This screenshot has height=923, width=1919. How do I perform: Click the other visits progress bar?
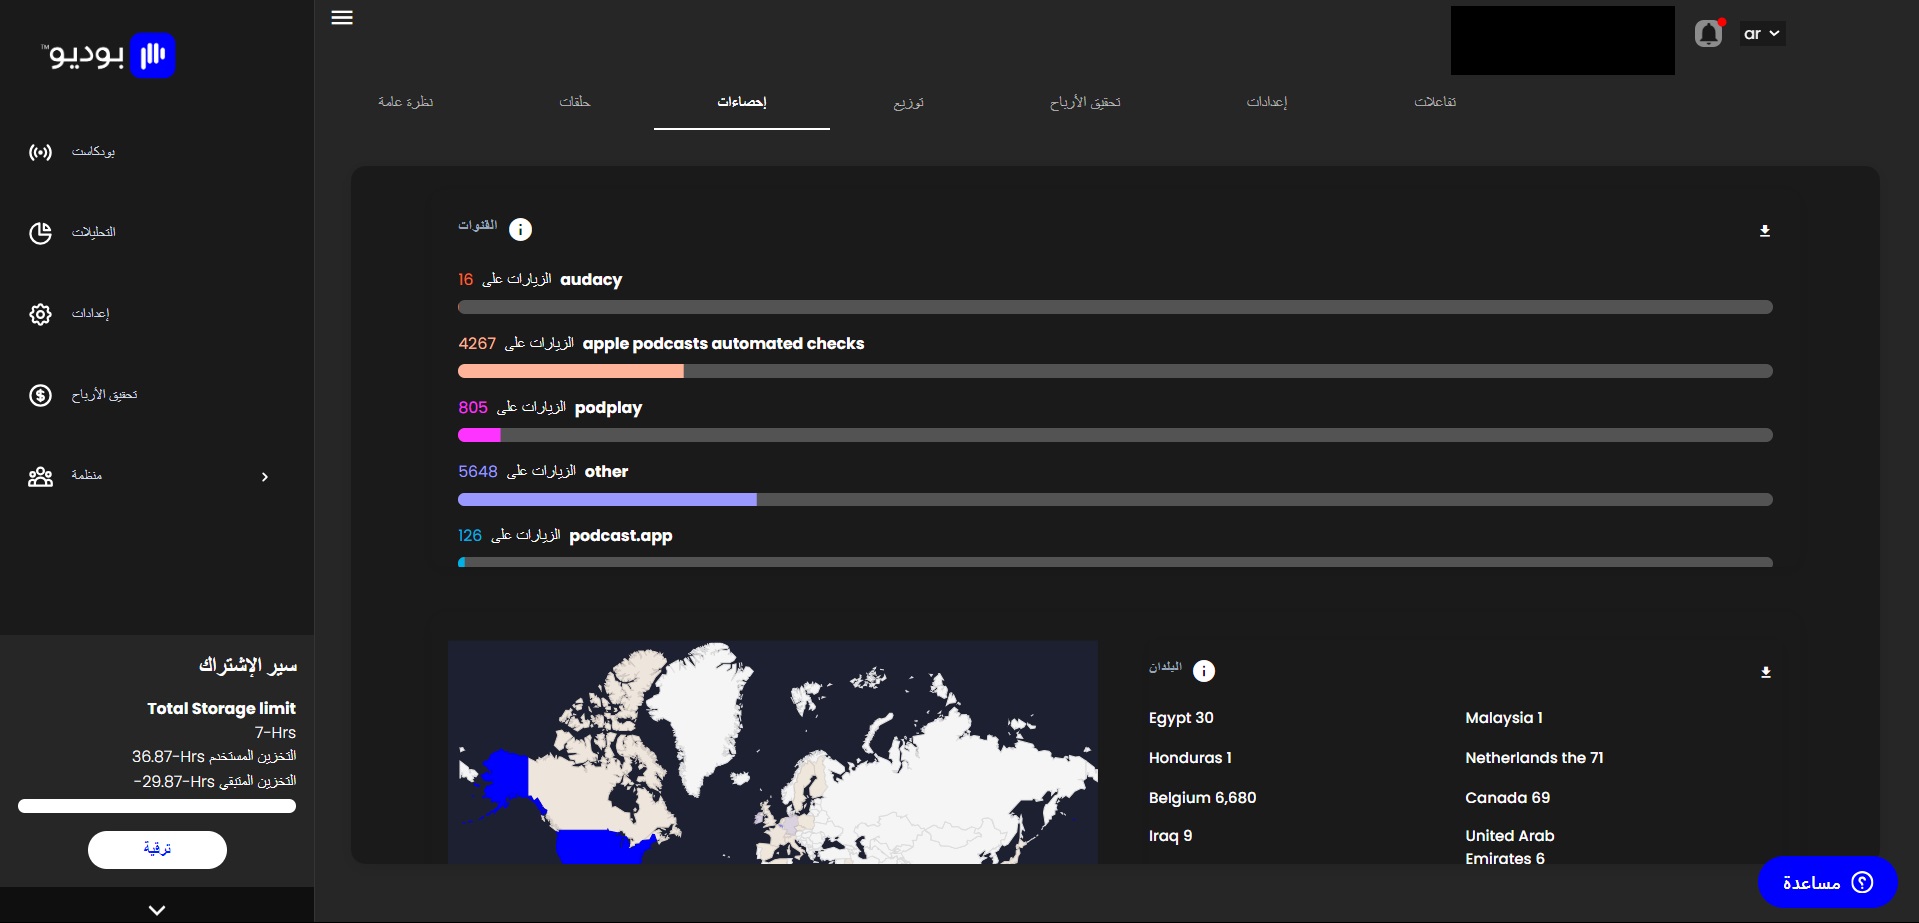click(1115, 499)
